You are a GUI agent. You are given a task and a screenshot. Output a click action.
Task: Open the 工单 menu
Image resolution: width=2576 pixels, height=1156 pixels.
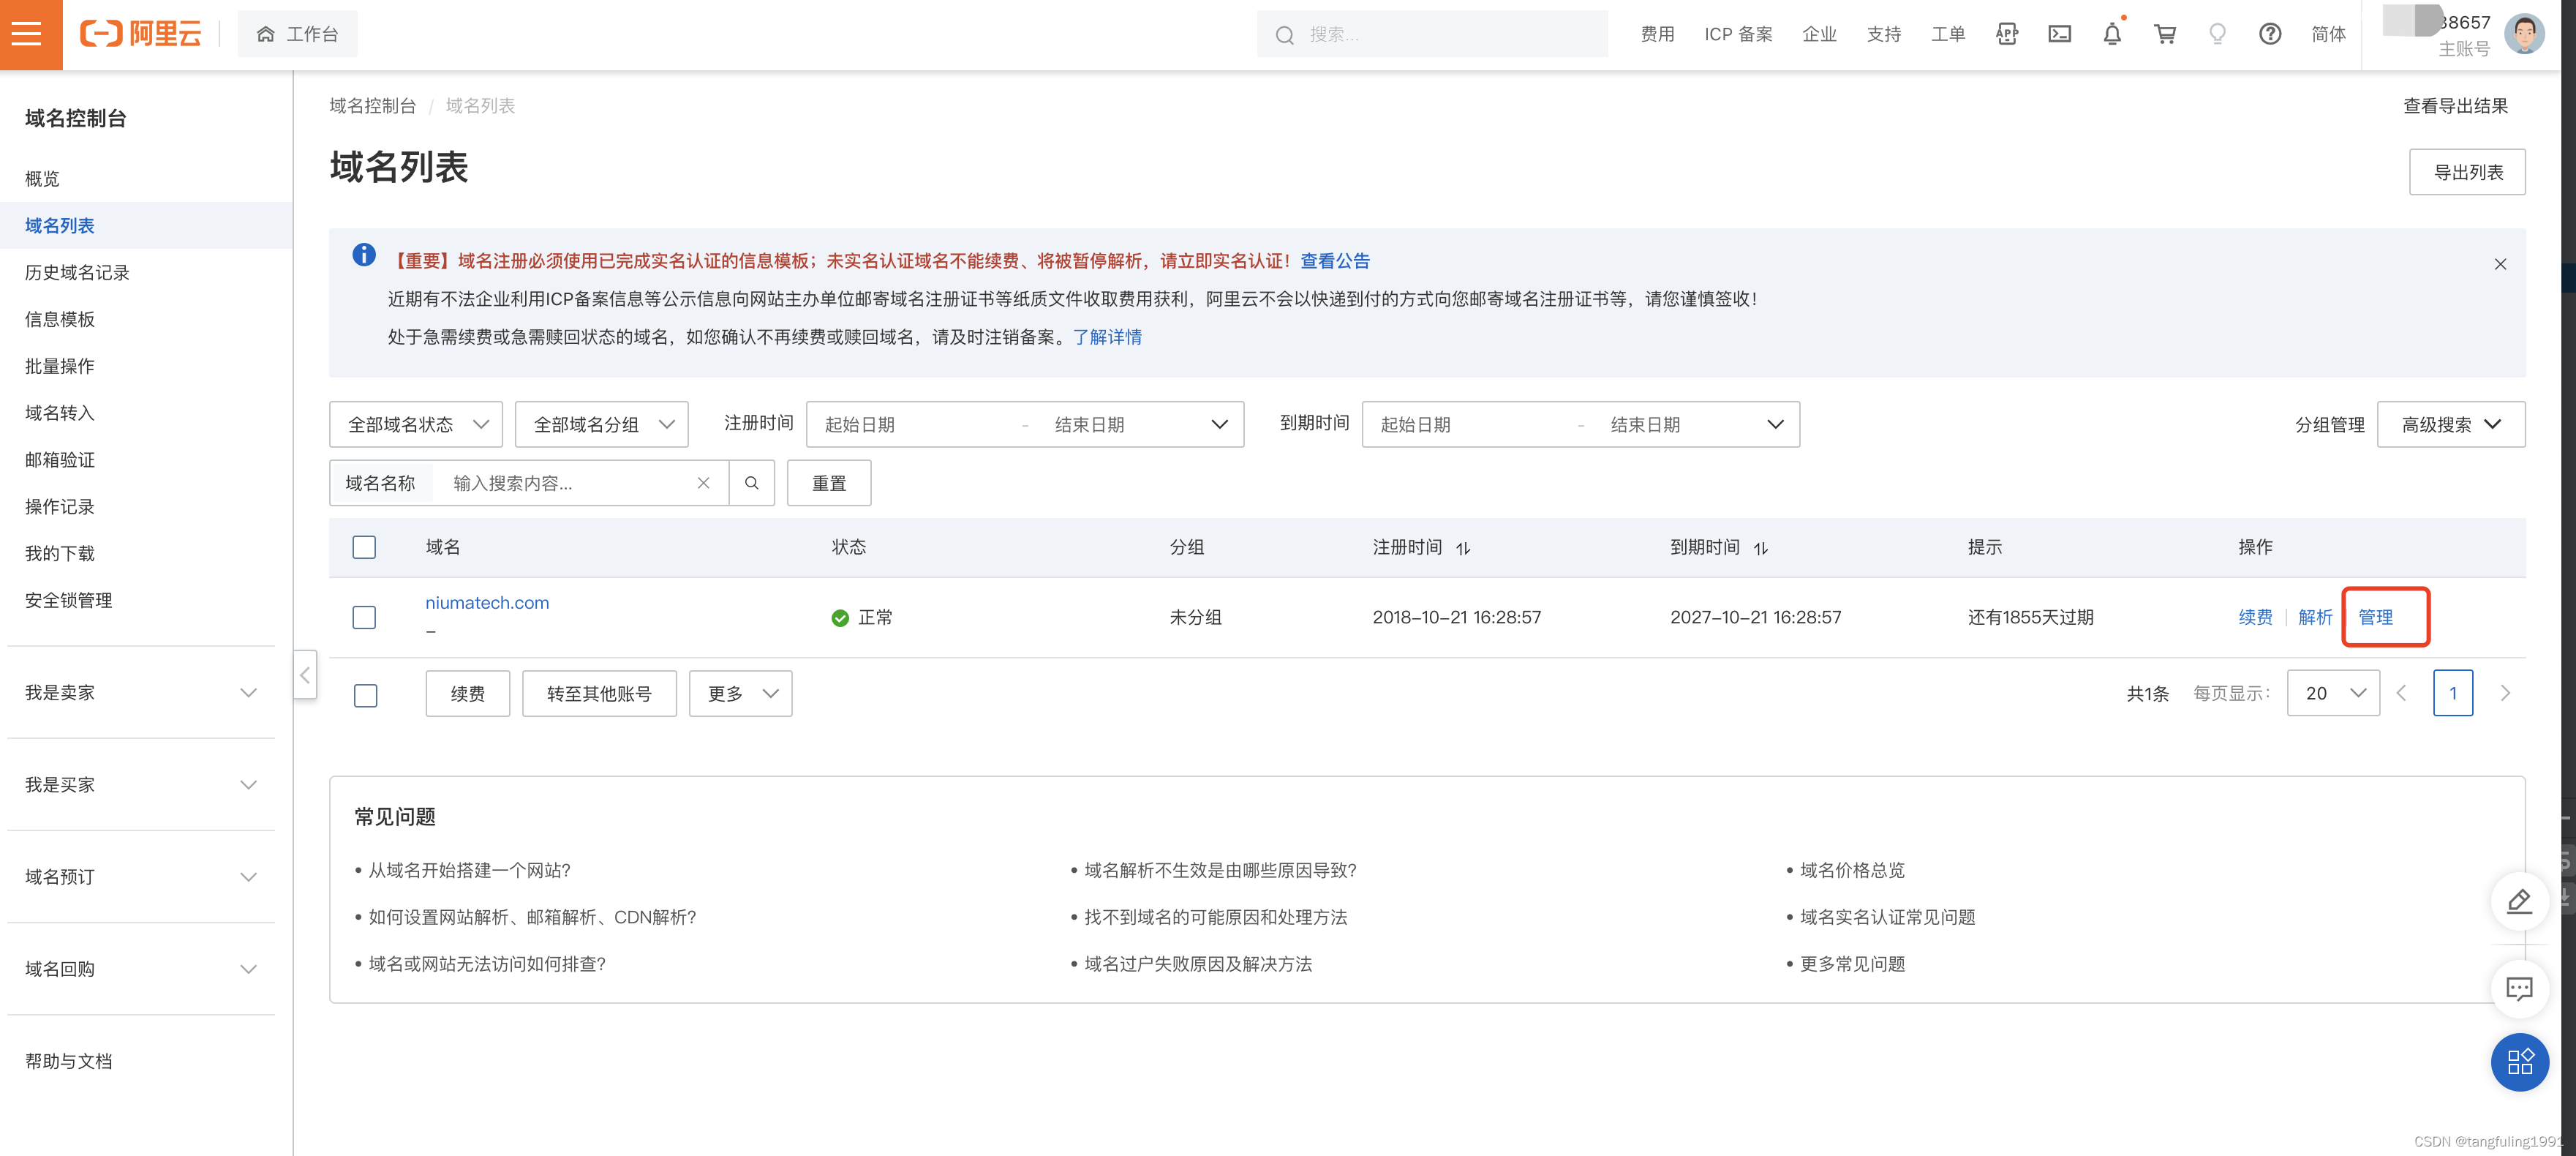tap(1948, 34)
